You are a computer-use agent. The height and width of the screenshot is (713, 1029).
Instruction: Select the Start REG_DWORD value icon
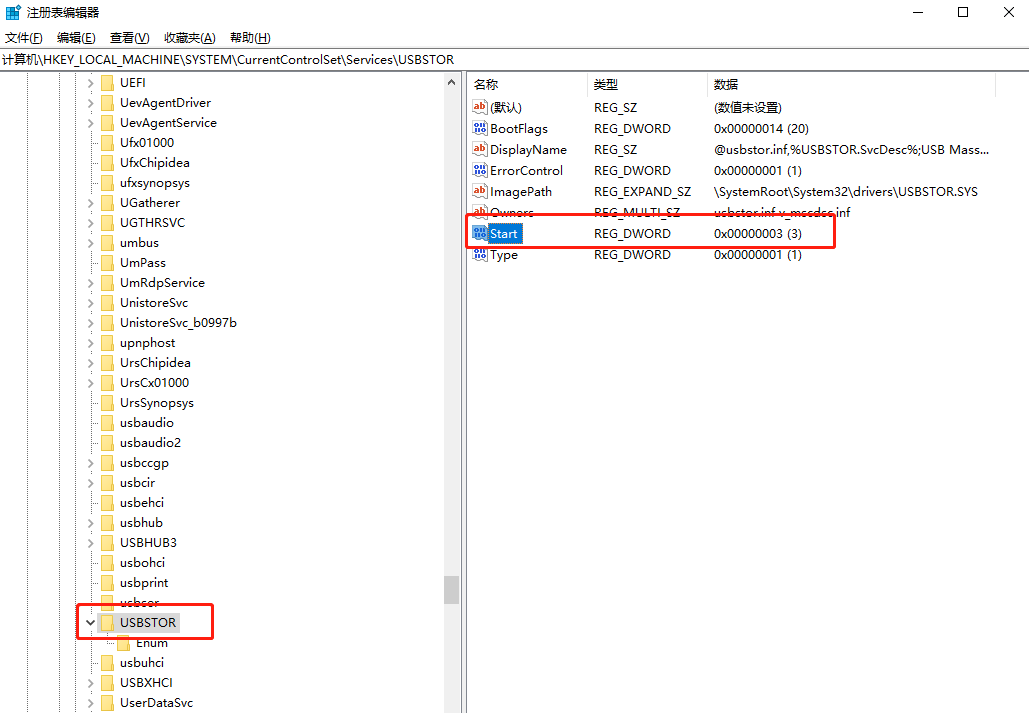(x=480, y=233)
